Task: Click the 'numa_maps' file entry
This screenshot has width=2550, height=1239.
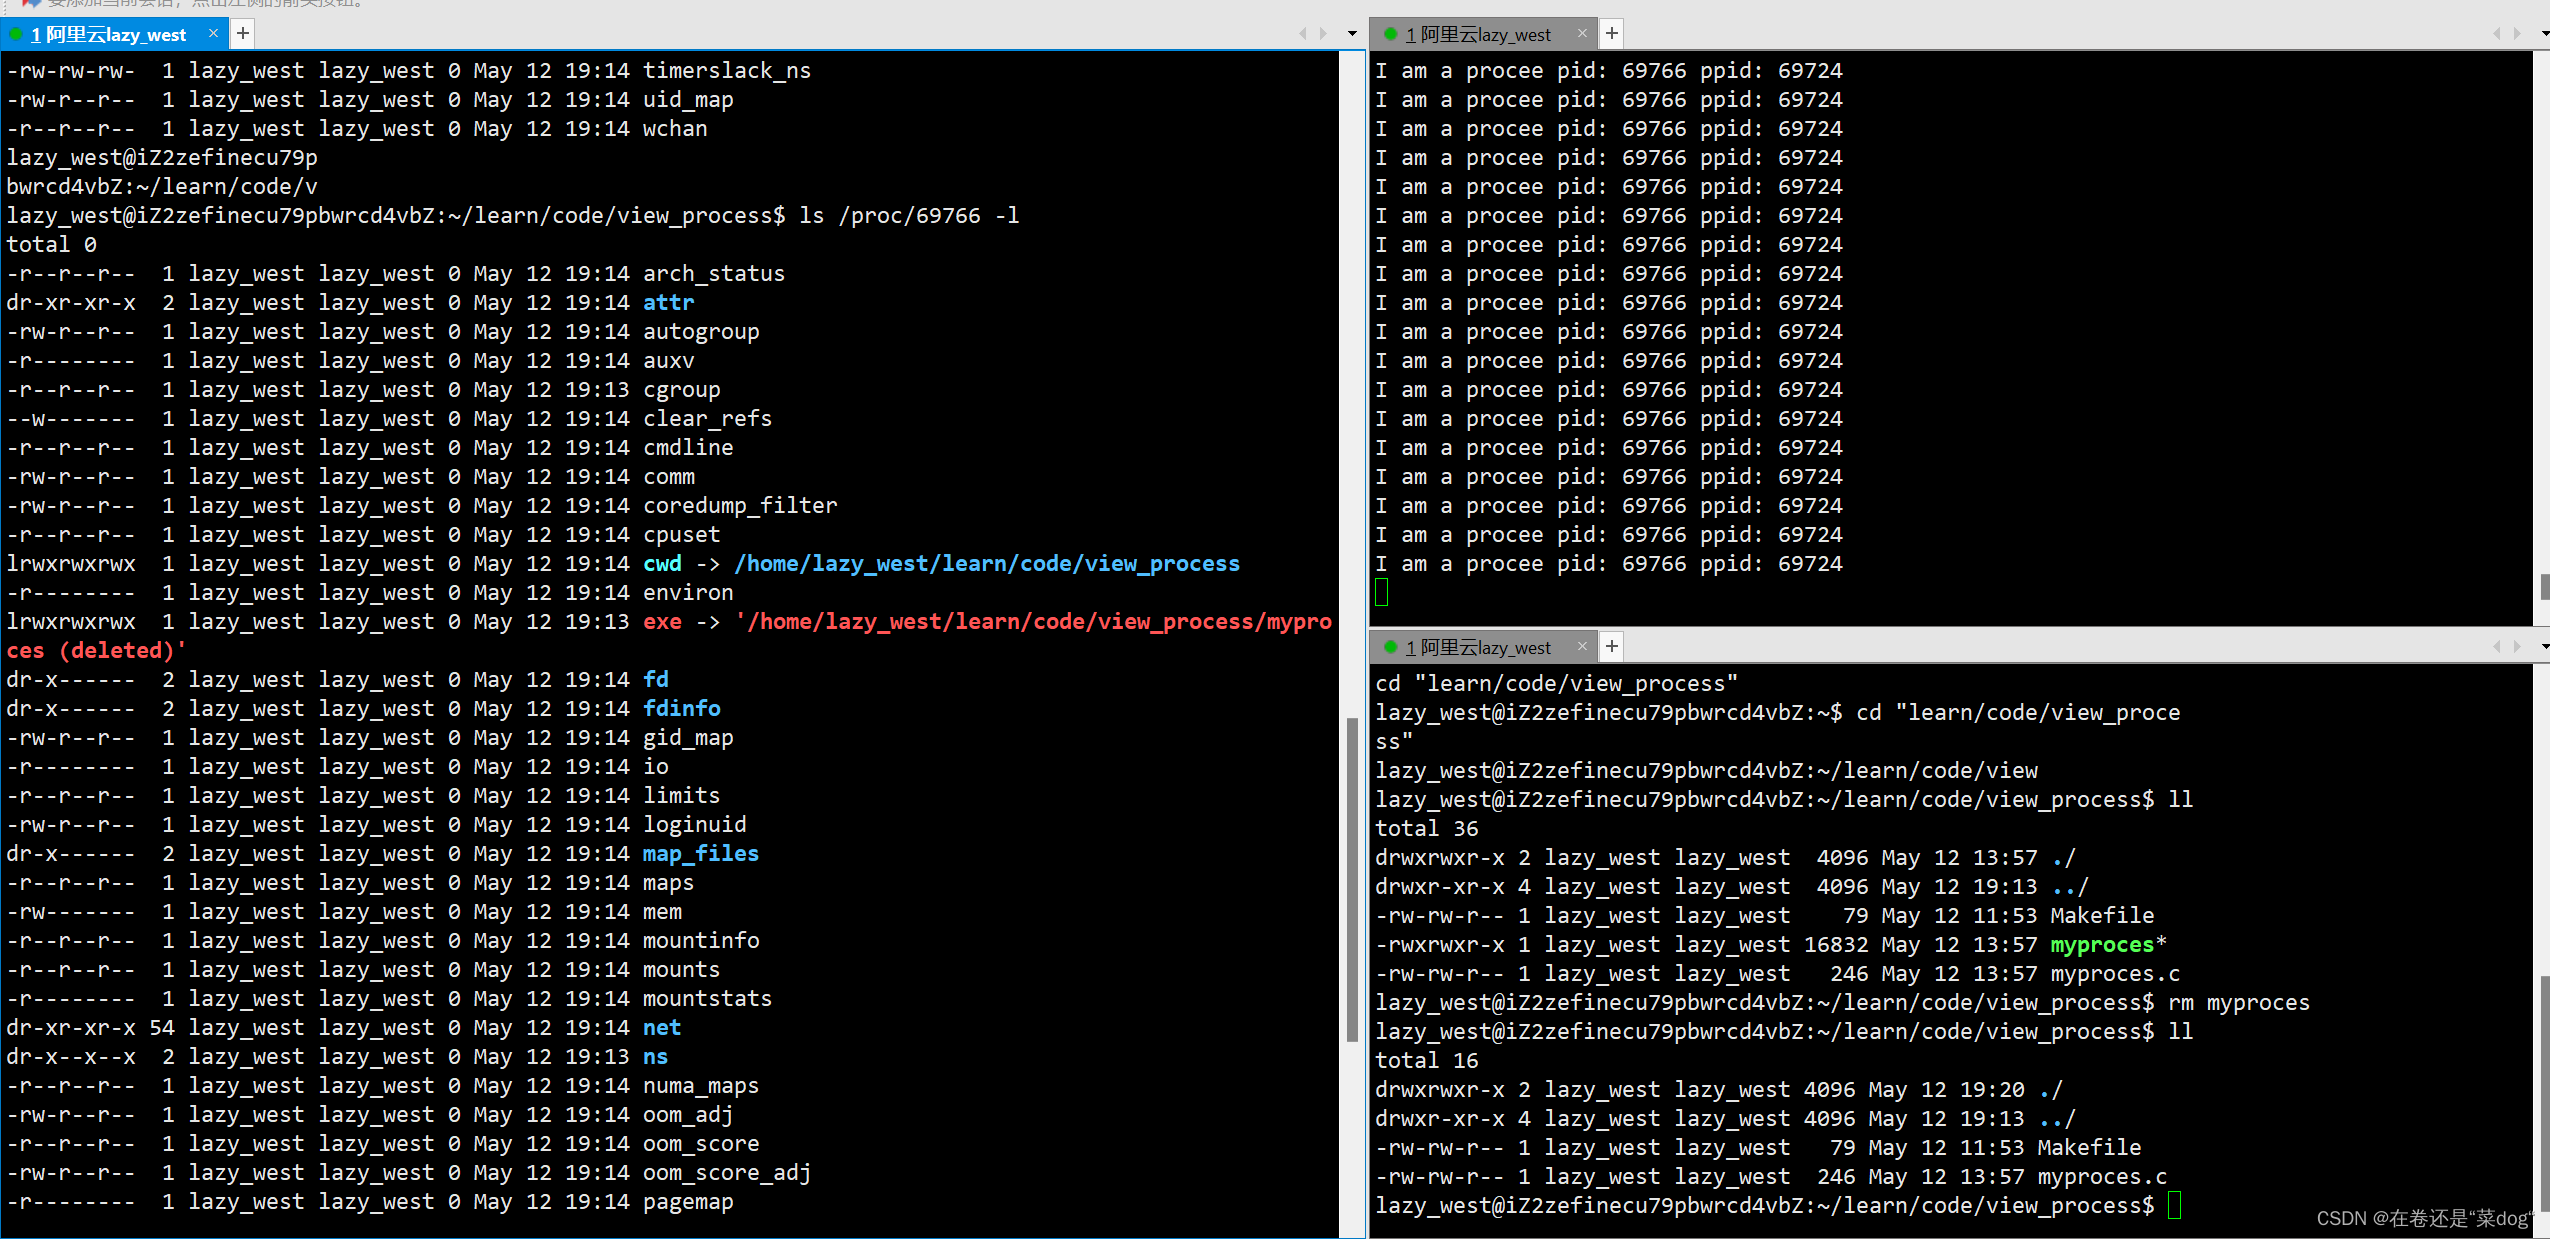Action: [700, 1085]
